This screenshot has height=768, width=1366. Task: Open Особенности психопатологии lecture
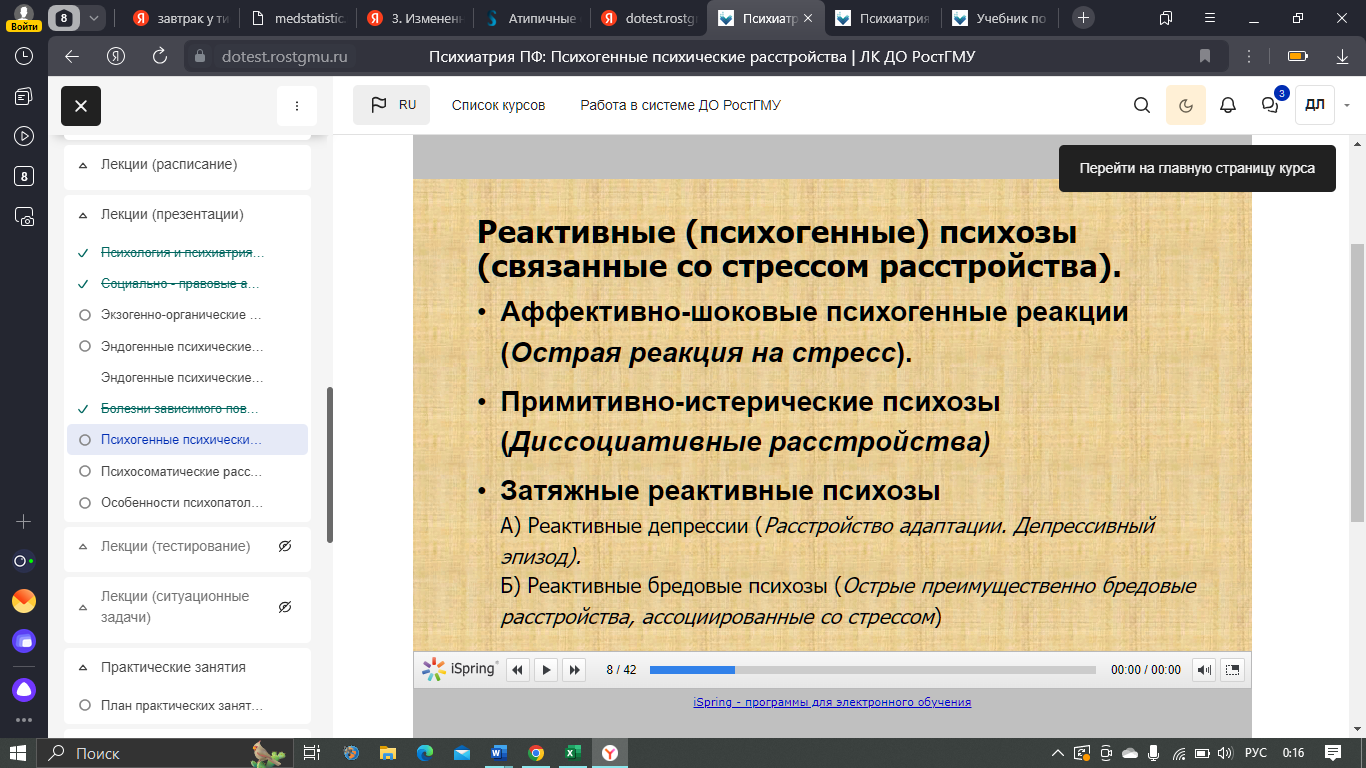tap(182, 502)
